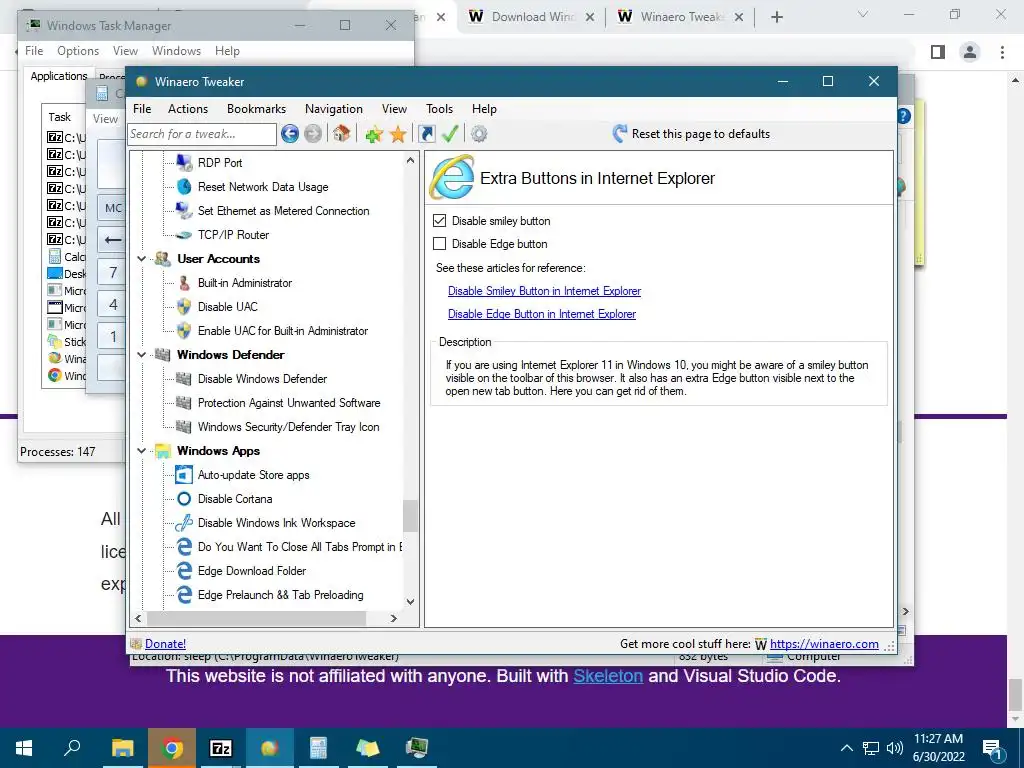This screenshot has width=1024, height=768.
Task: Click Reset this page to defaults text
Action: pyautogui.click(x=701, y=134)
